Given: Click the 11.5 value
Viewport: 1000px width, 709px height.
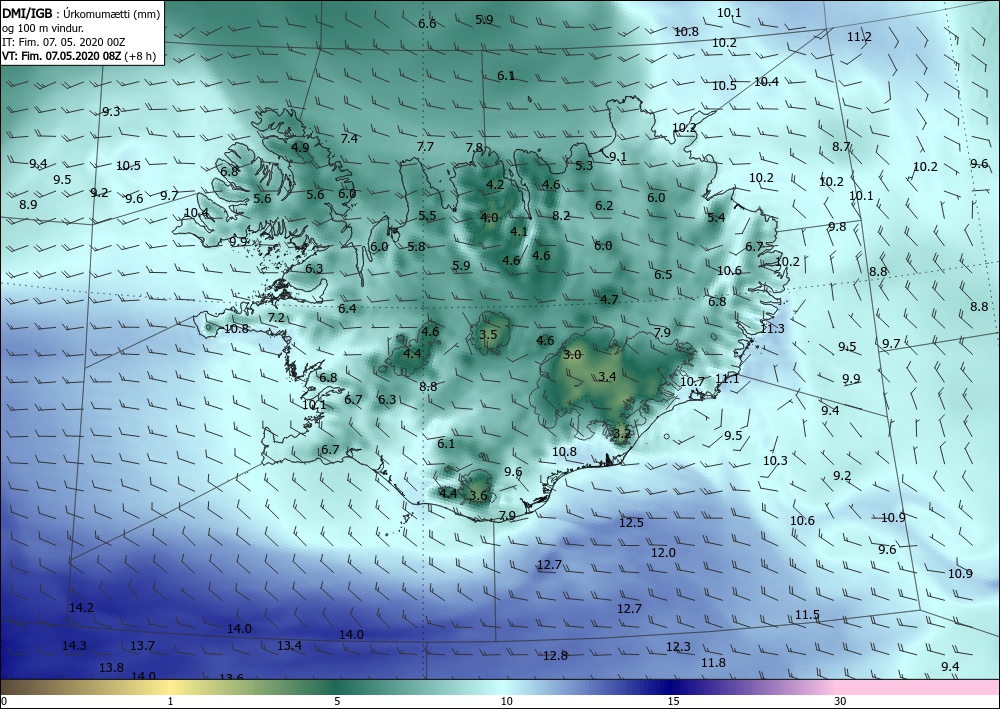Looking at the screenshot, I should point(807,615).
